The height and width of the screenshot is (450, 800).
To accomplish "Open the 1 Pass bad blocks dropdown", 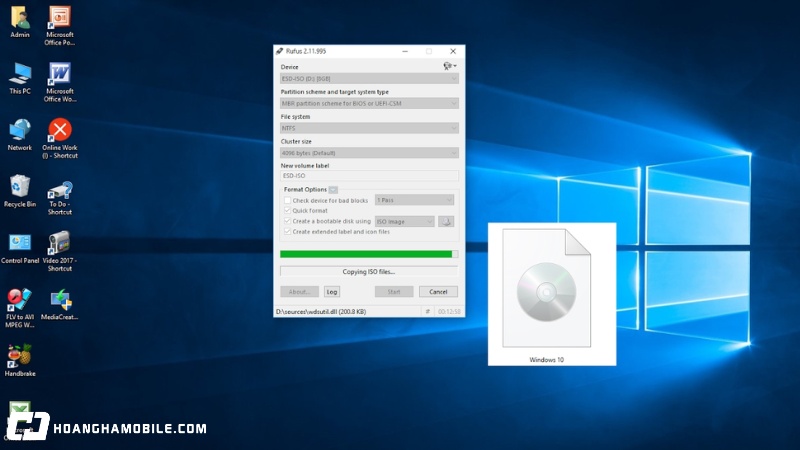I will 414,200.
